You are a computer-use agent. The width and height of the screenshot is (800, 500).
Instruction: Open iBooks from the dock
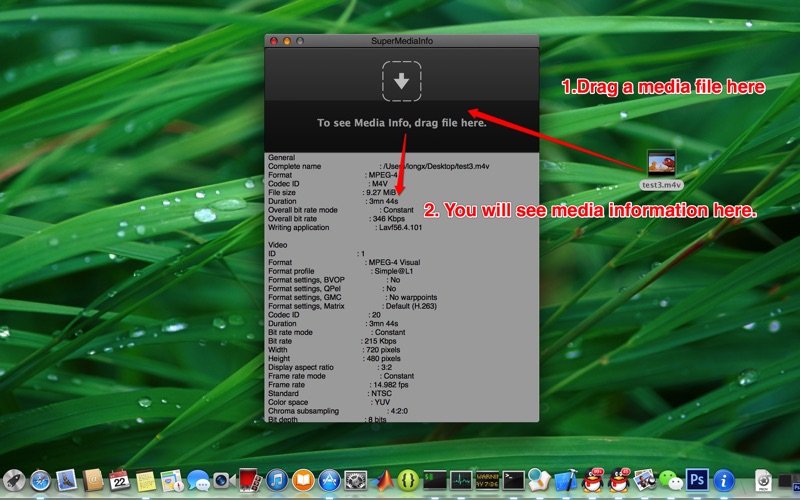click(303, 481)
